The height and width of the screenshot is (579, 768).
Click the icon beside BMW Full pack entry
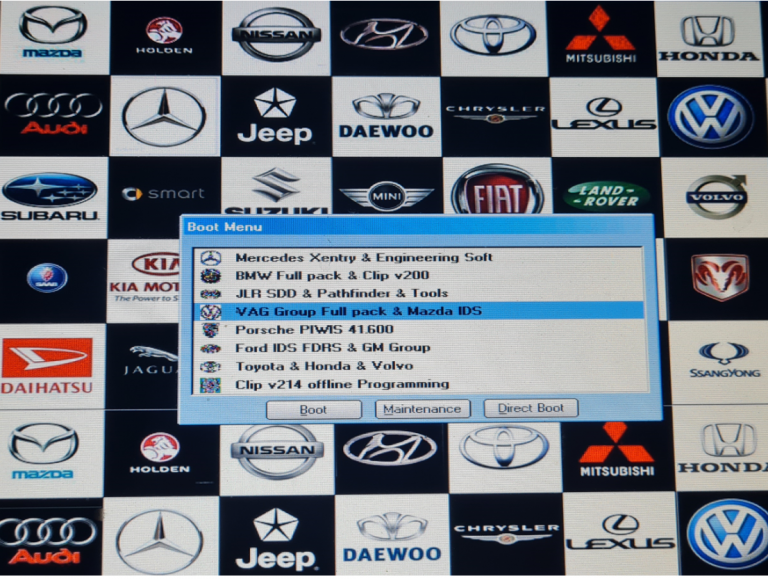[211, 276]
